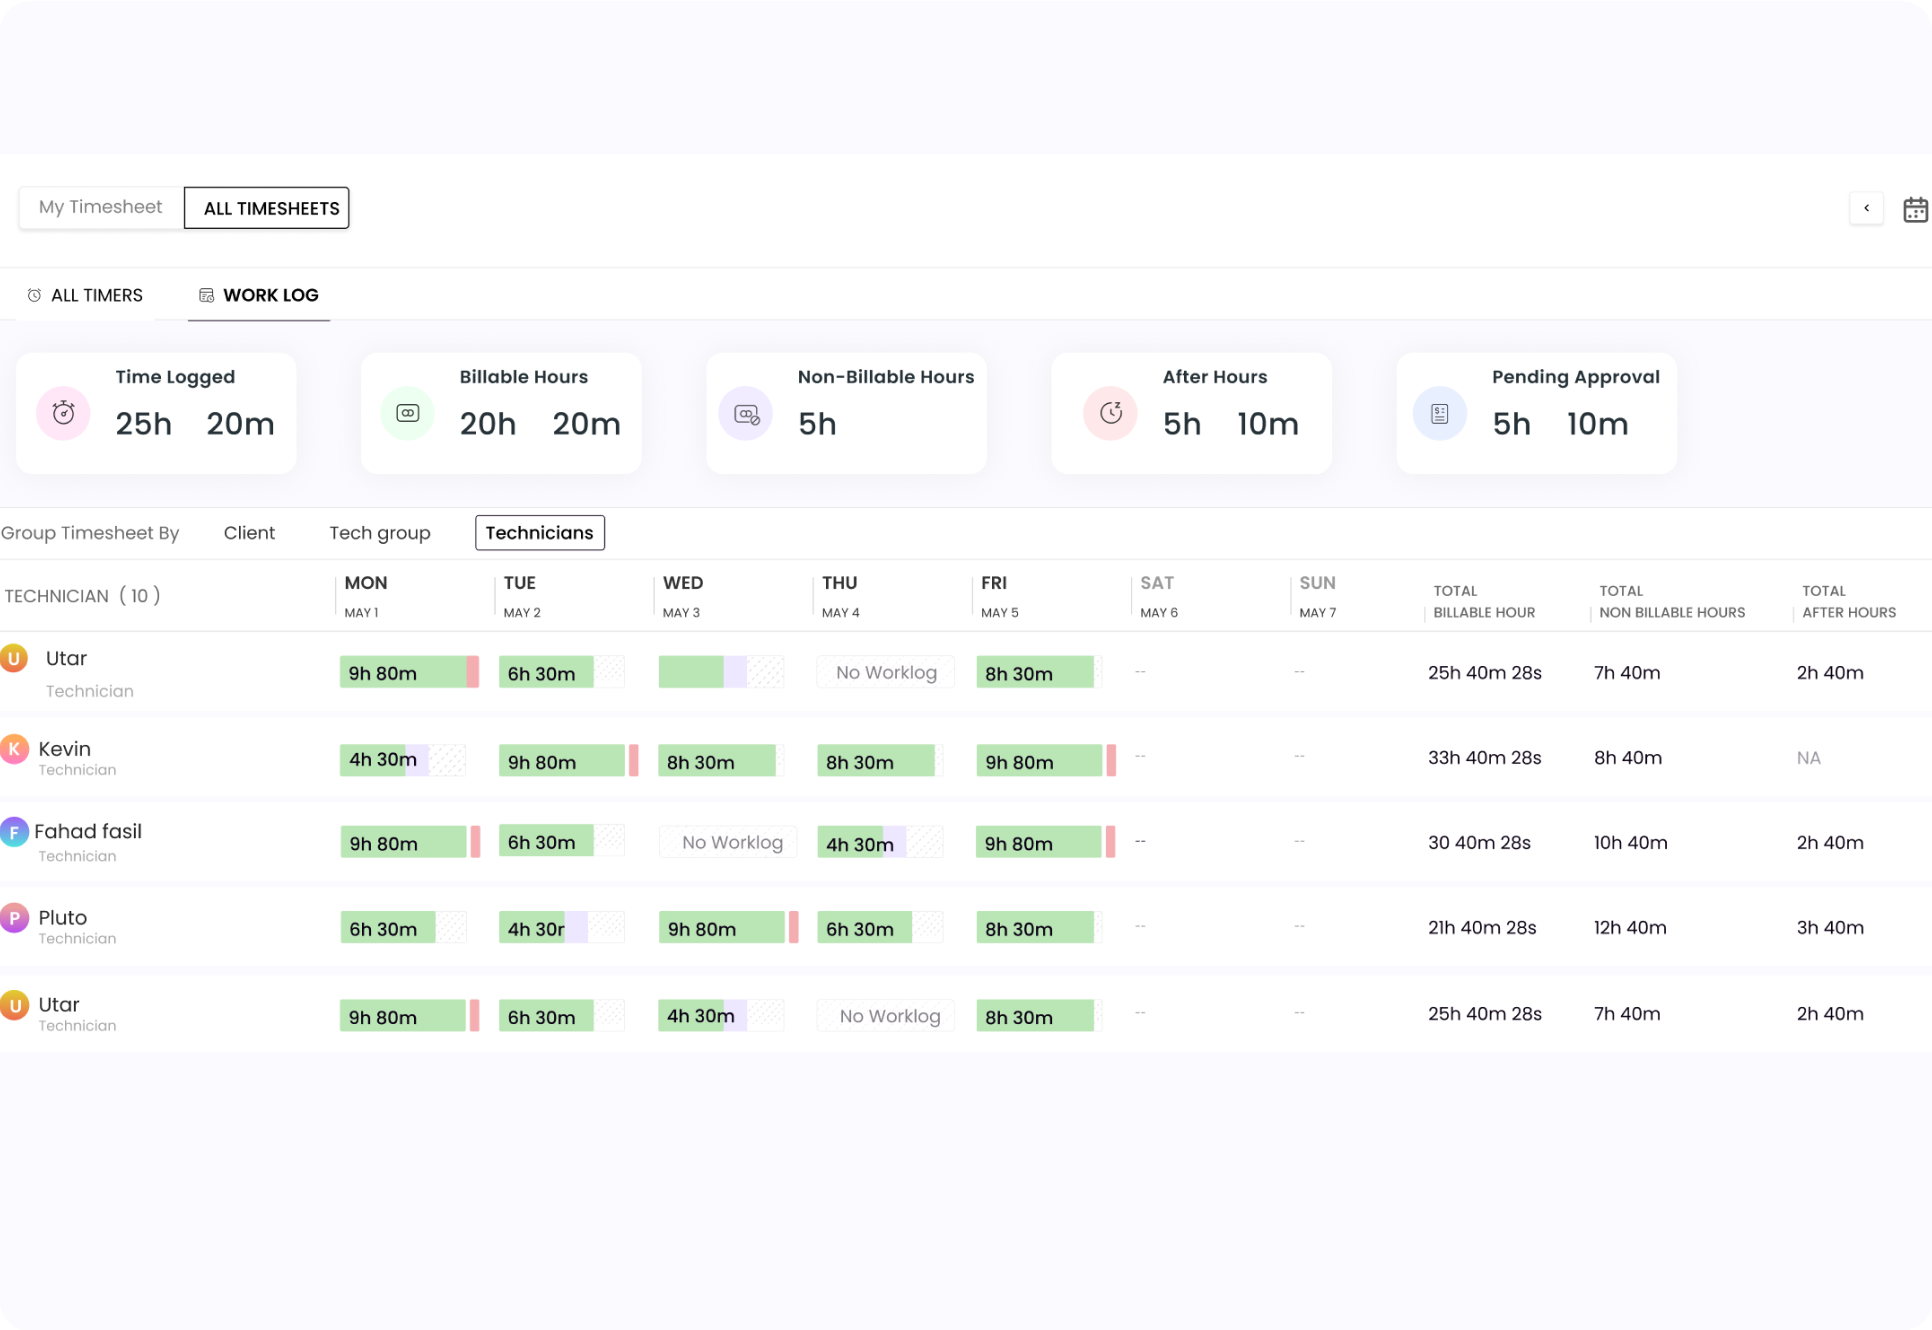
Task: Click the Billable Hours card icon
Action: pyautogui.click(x=407, y=412)
